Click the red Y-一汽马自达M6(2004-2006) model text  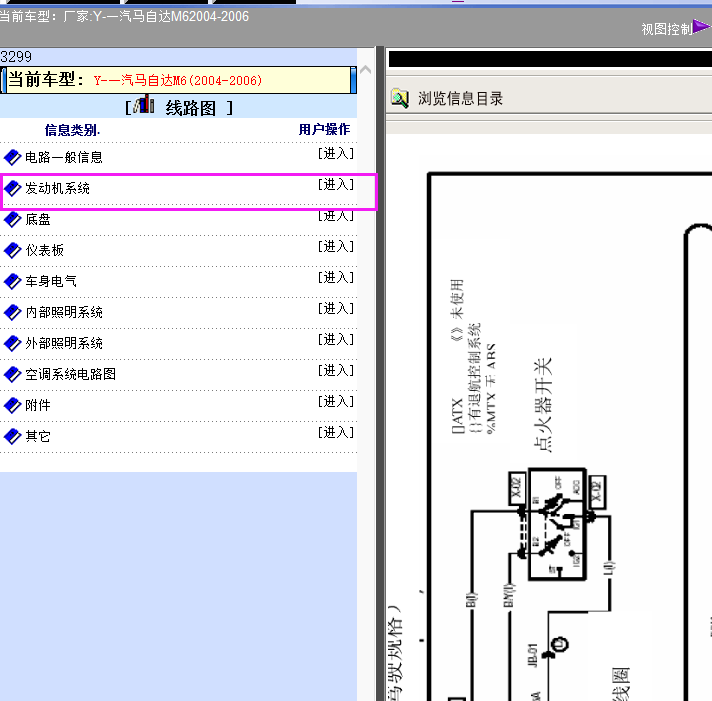pos(178,81)
